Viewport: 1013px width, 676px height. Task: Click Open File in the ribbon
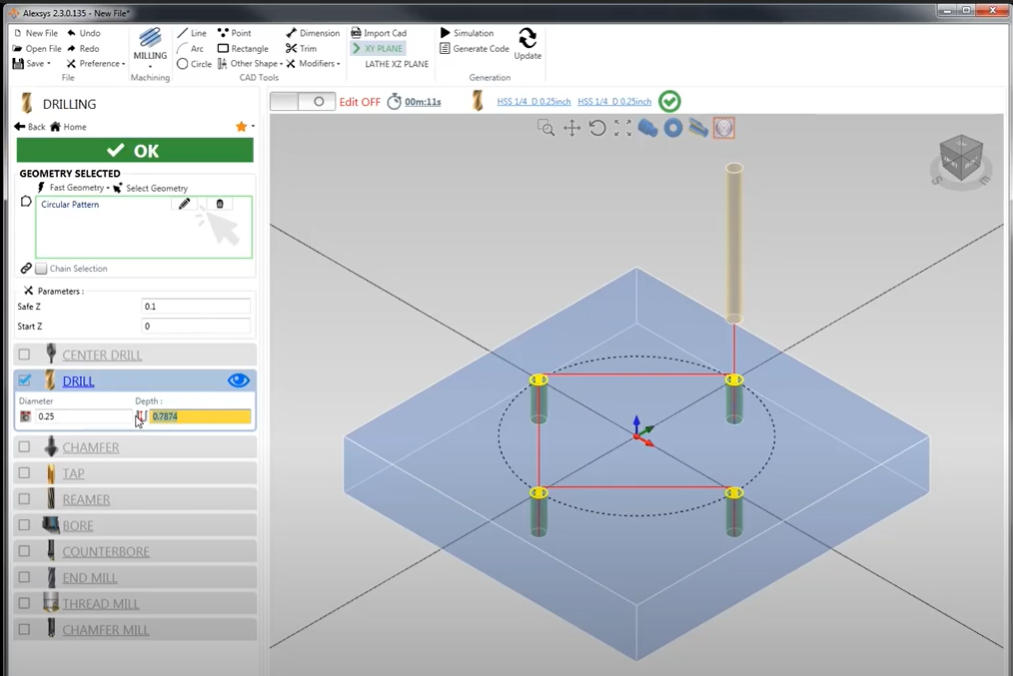(37, 48)
